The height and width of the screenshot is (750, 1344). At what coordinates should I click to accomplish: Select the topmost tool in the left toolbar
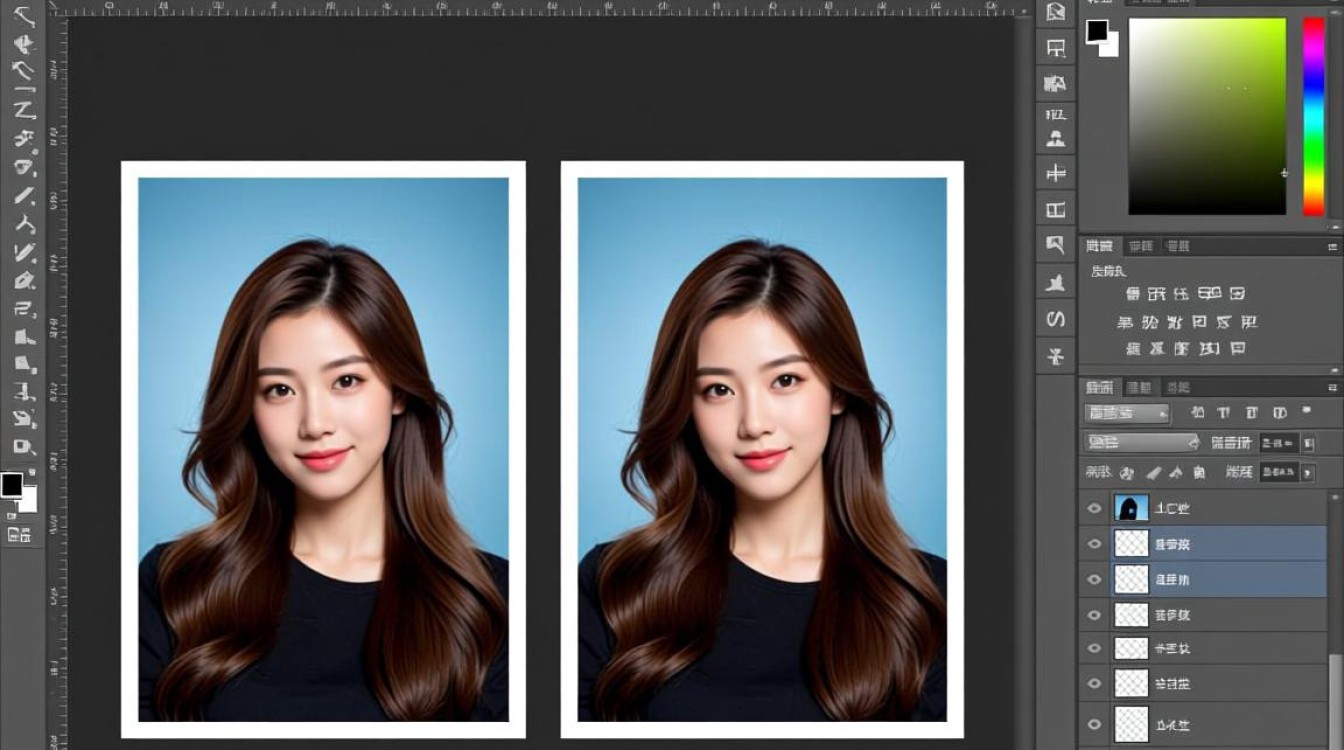24,16
